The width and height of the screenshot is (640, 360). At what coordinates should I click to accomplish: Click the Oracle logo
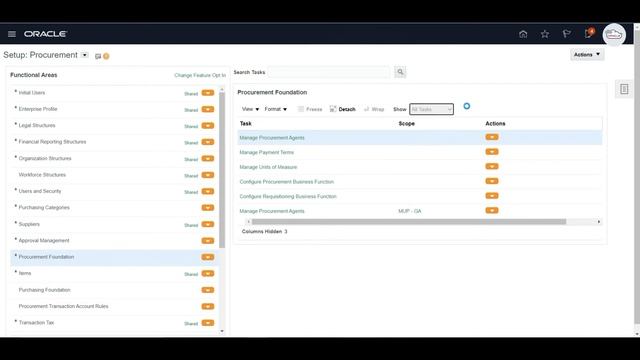click(x=45, y=34)
